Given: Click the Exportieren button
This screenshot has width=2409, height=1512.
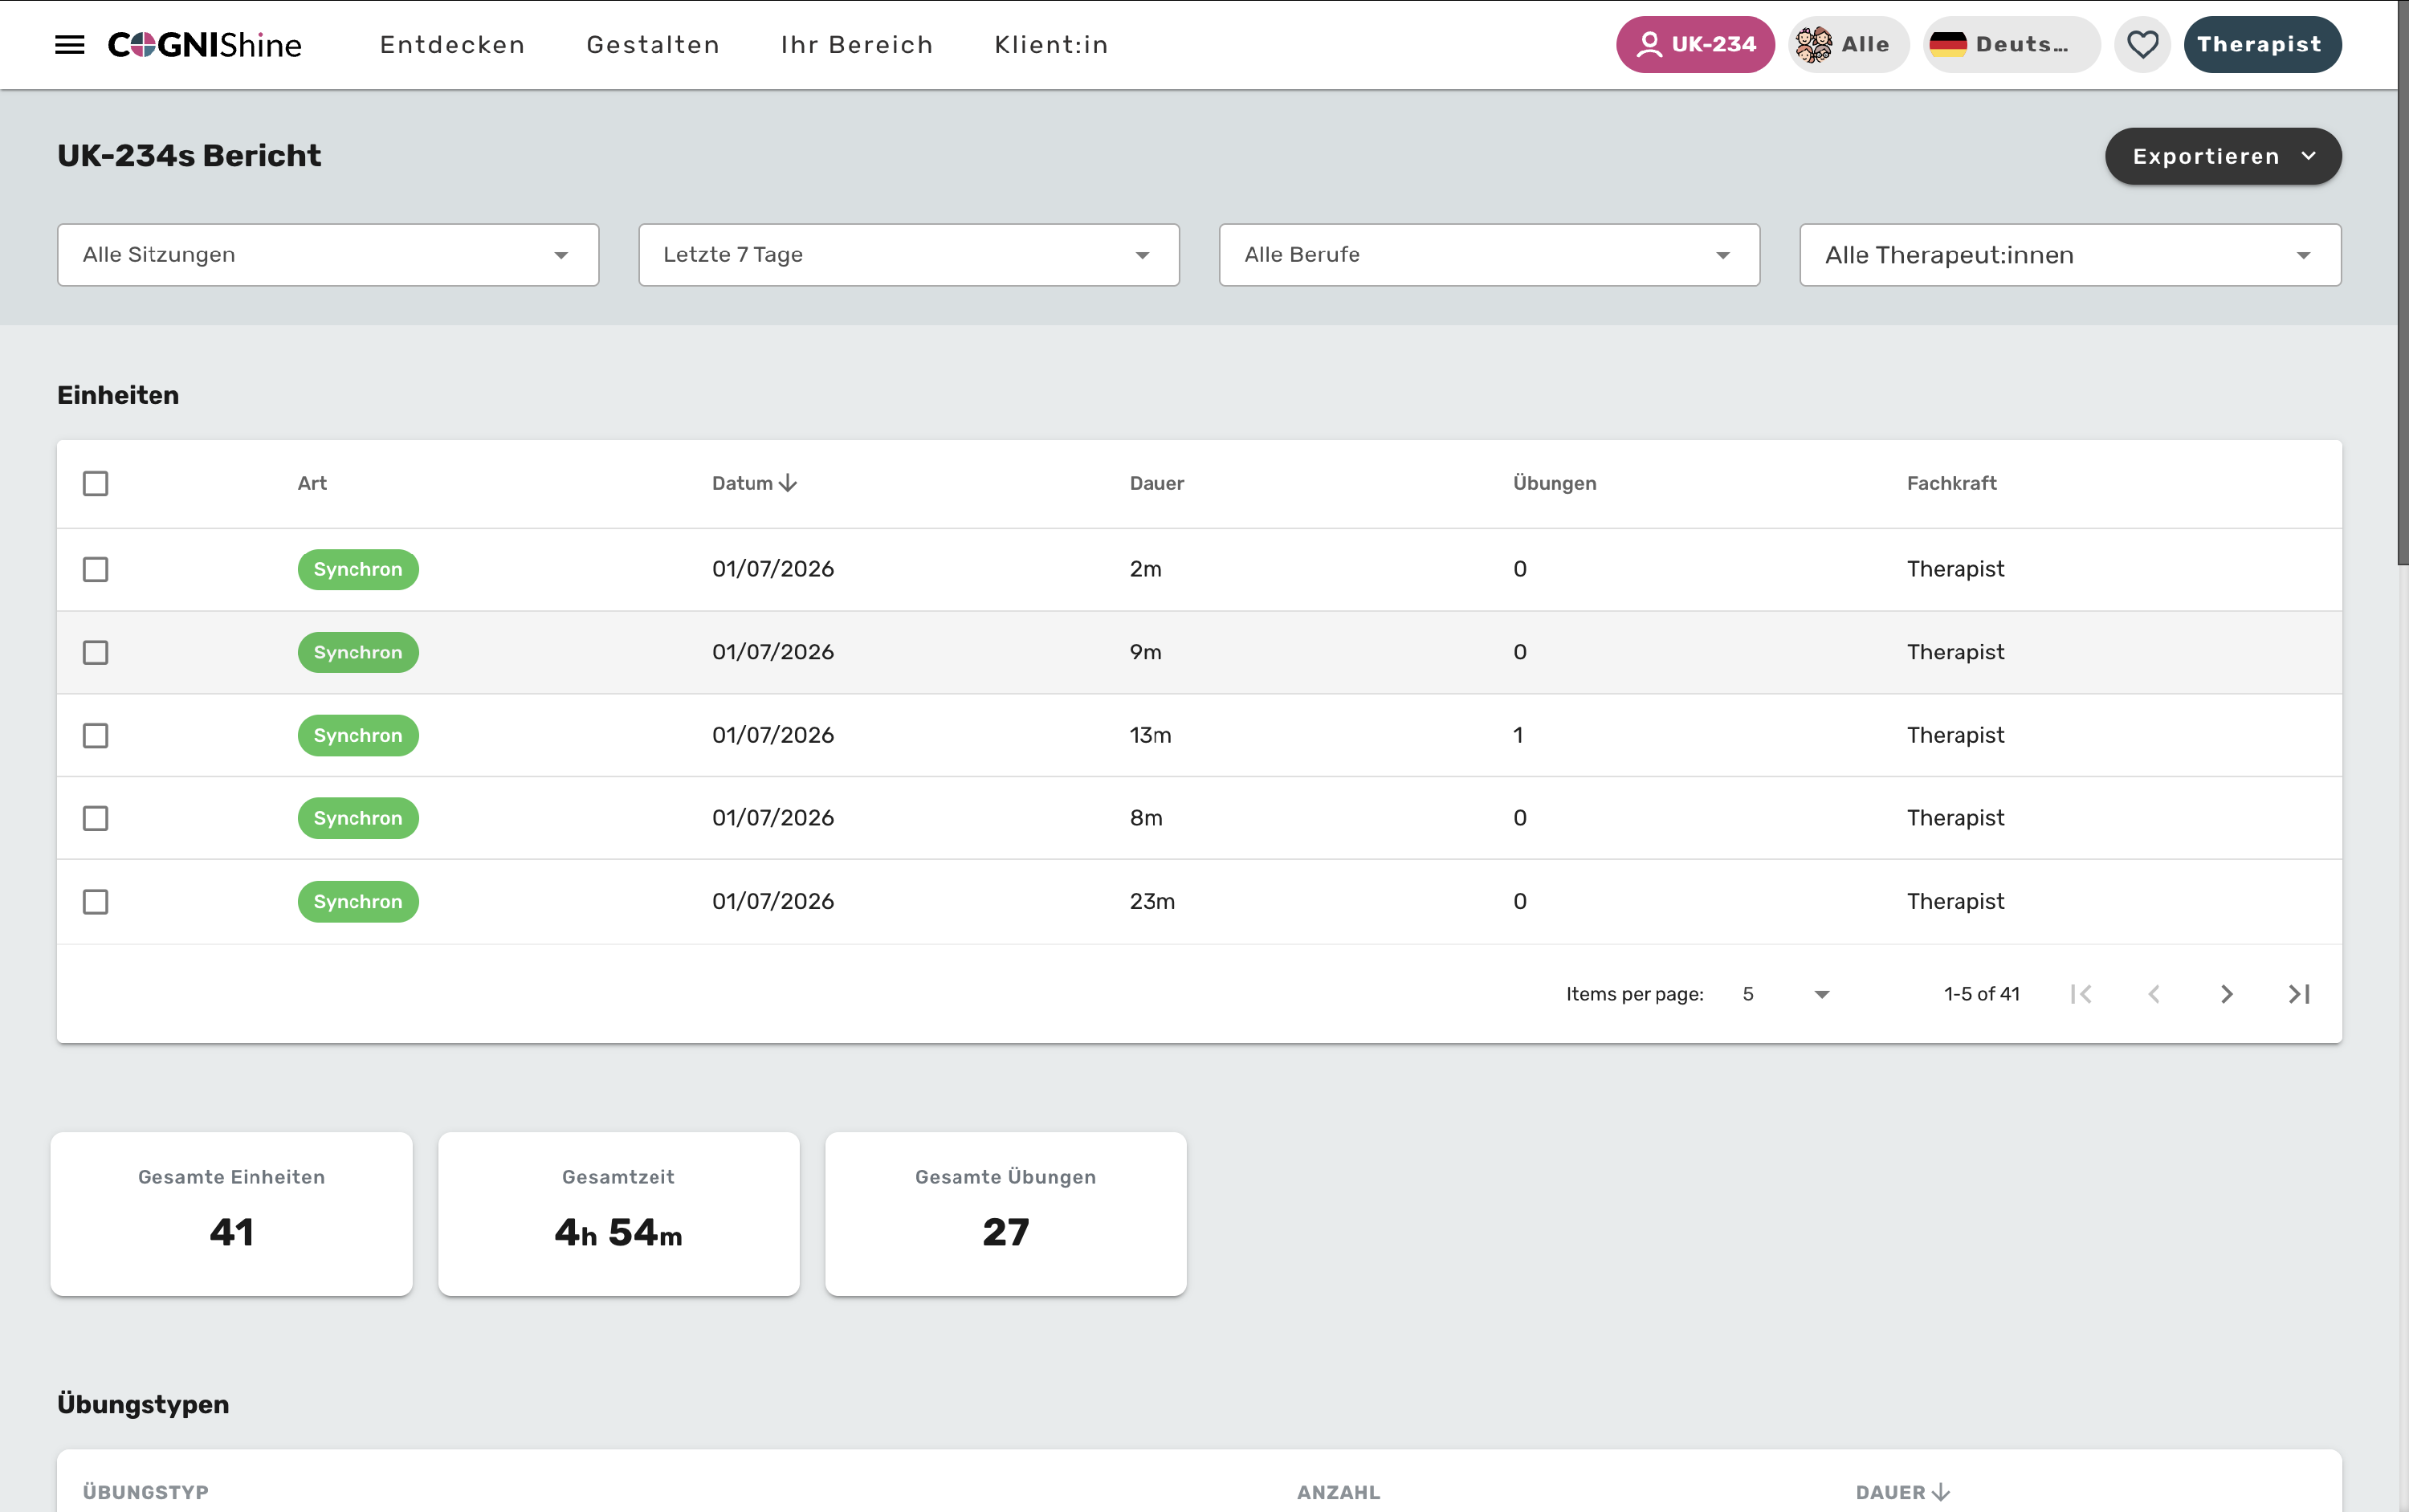Looking at the screenshot, I should click(2223, 156).
